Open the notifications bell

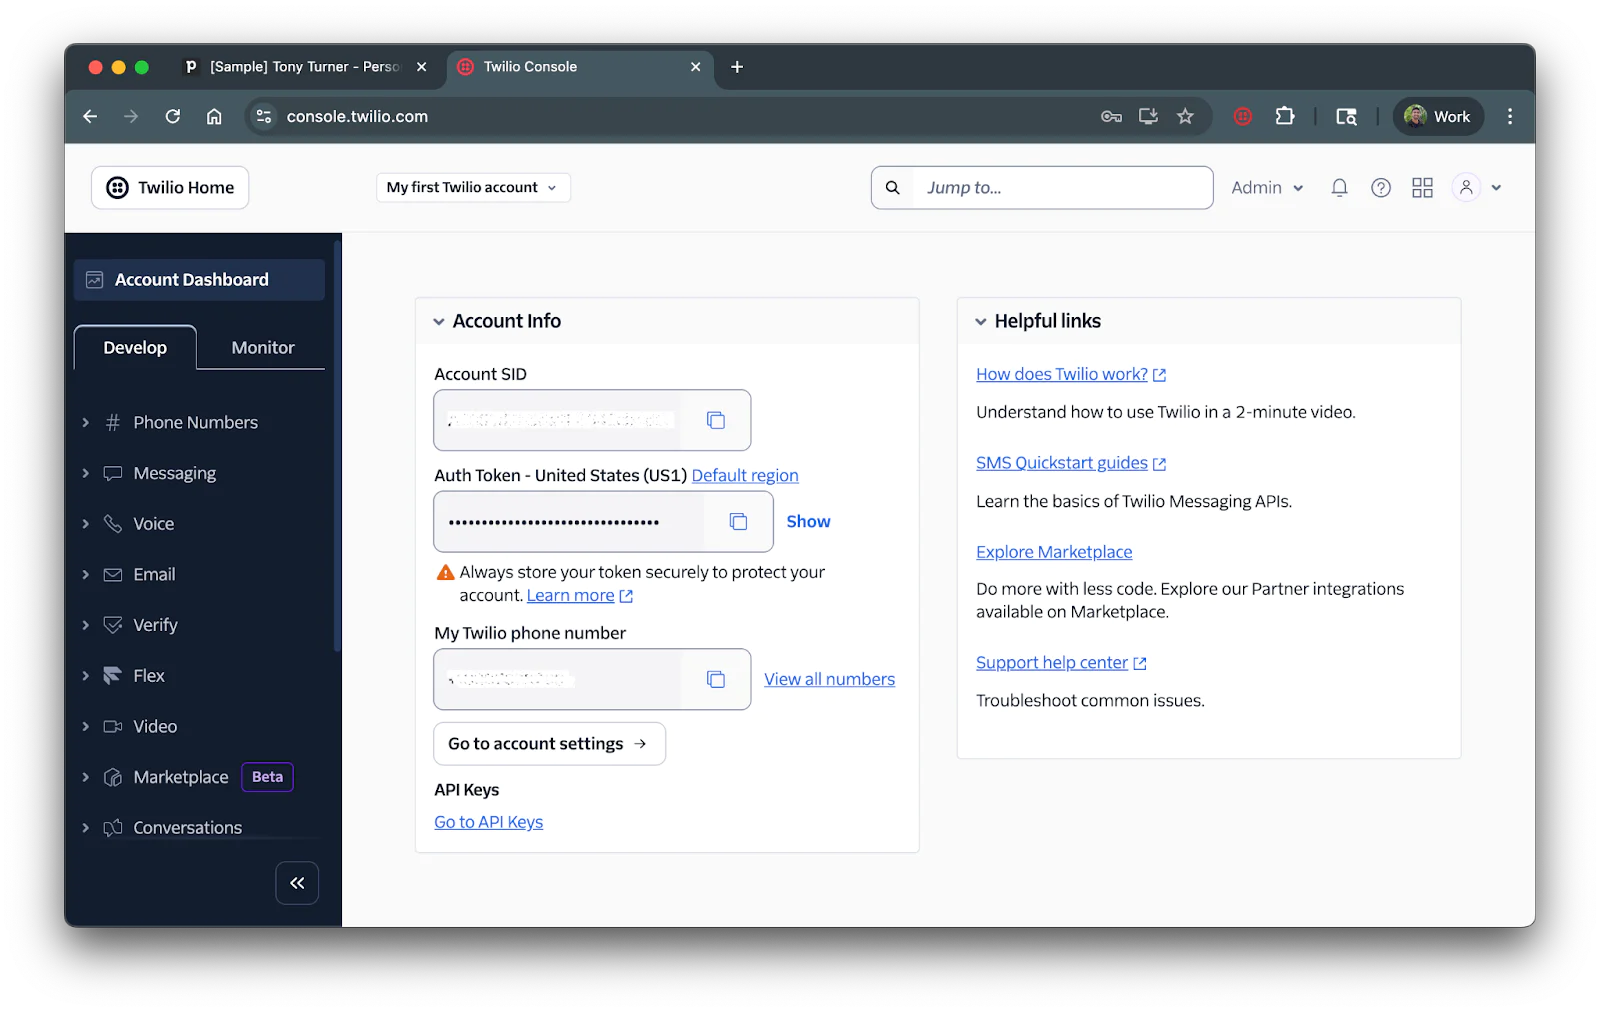(1338, 187)
